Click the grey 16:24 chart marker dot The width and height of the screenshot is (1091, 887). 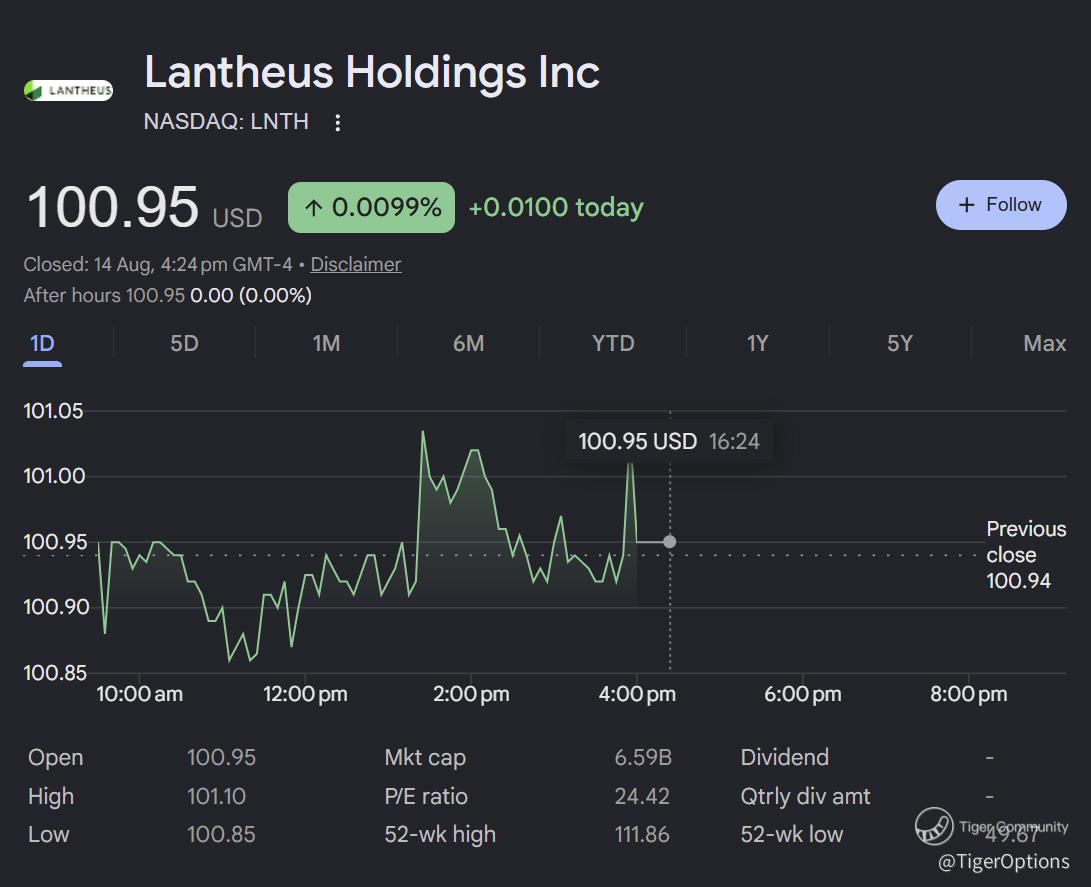pyautogui.click(x=669, y=541)
